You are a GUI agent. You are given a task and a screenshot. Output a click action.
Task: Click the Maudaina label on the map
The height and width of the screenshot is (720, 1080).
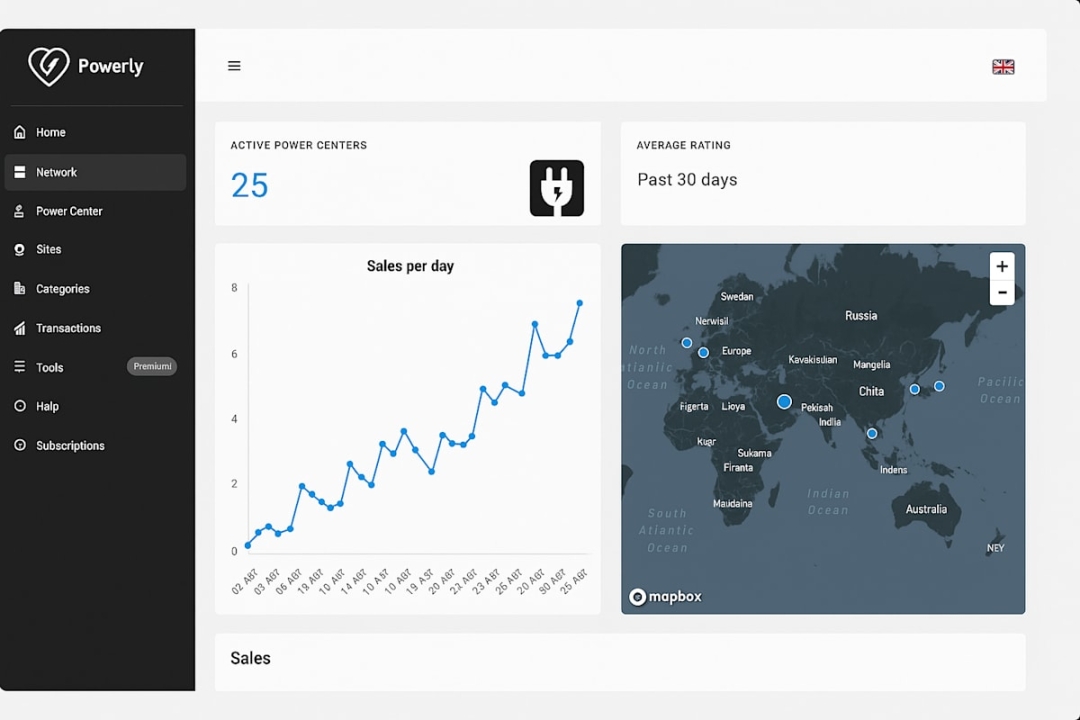(x=732, y=504)
